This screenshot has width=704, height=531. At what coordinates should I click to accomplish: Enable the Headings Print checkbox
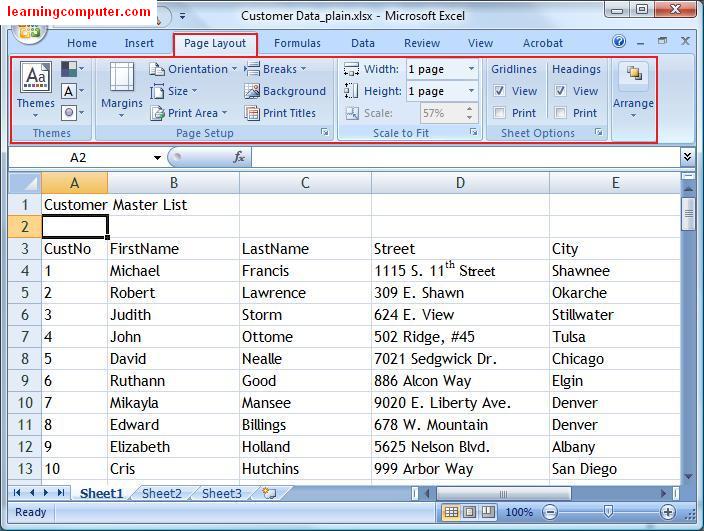click(x=561, y=113)
